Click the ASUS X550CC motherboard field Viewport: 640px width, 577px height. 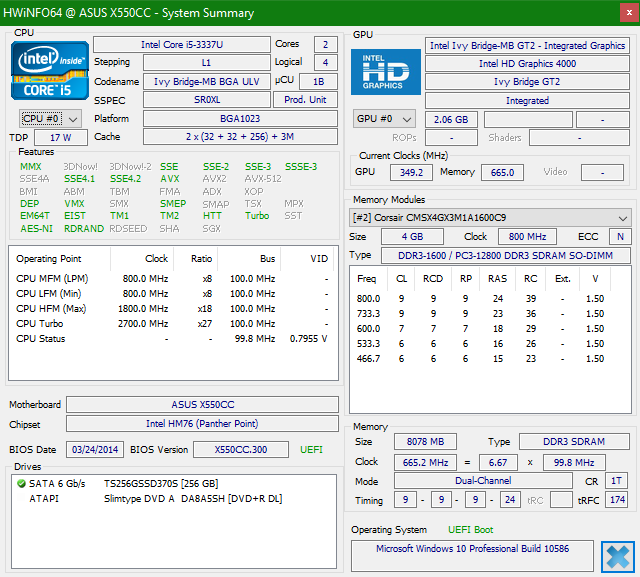pos(202,404)
